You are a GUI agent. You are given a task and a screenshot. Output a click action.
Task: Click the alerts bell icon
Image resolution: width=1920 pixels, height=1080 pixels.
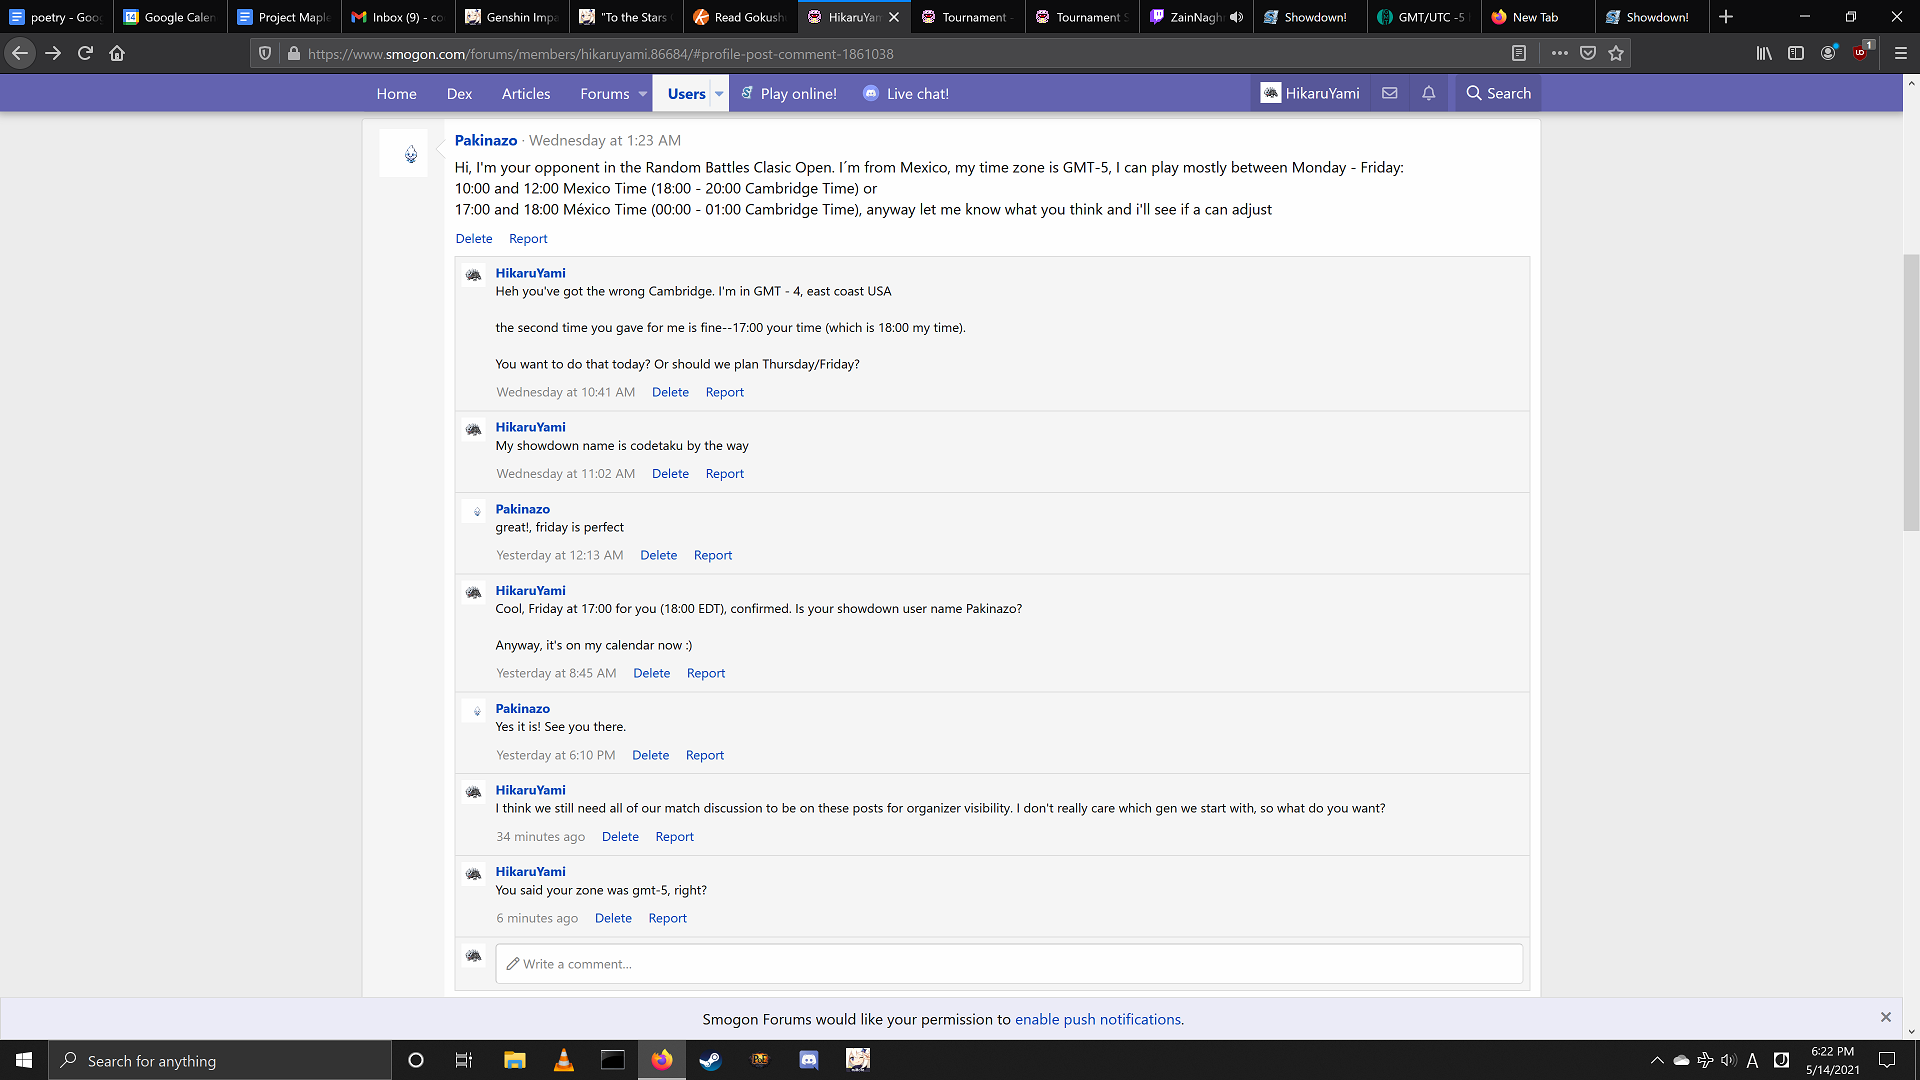(x=1428, y=93)
